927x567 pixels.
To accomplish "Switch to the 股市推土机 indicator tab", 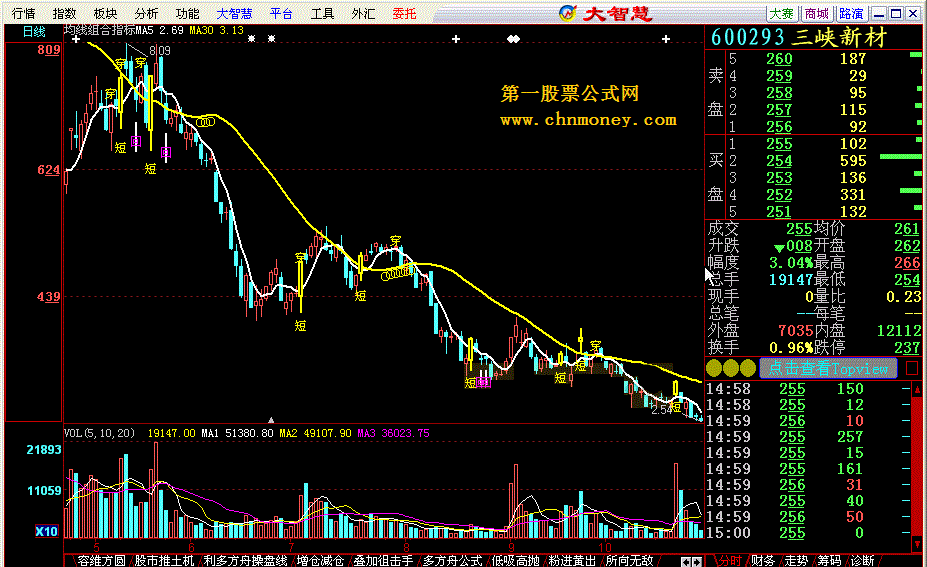I will click(x=164, y=560).
